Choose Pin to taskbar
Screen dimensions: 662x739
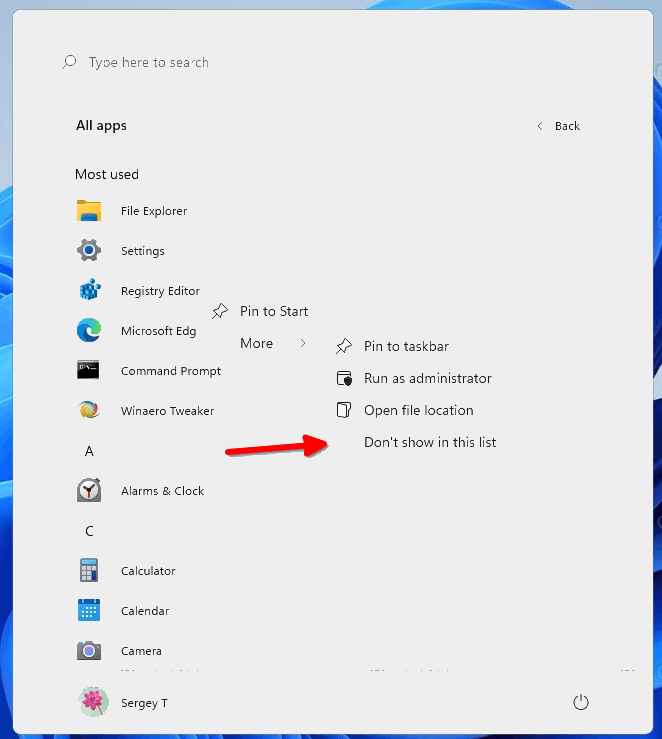(405, 346)
